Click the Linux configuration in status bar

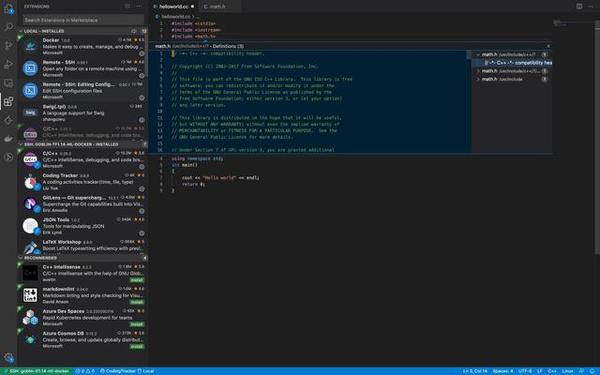(567, 371)
